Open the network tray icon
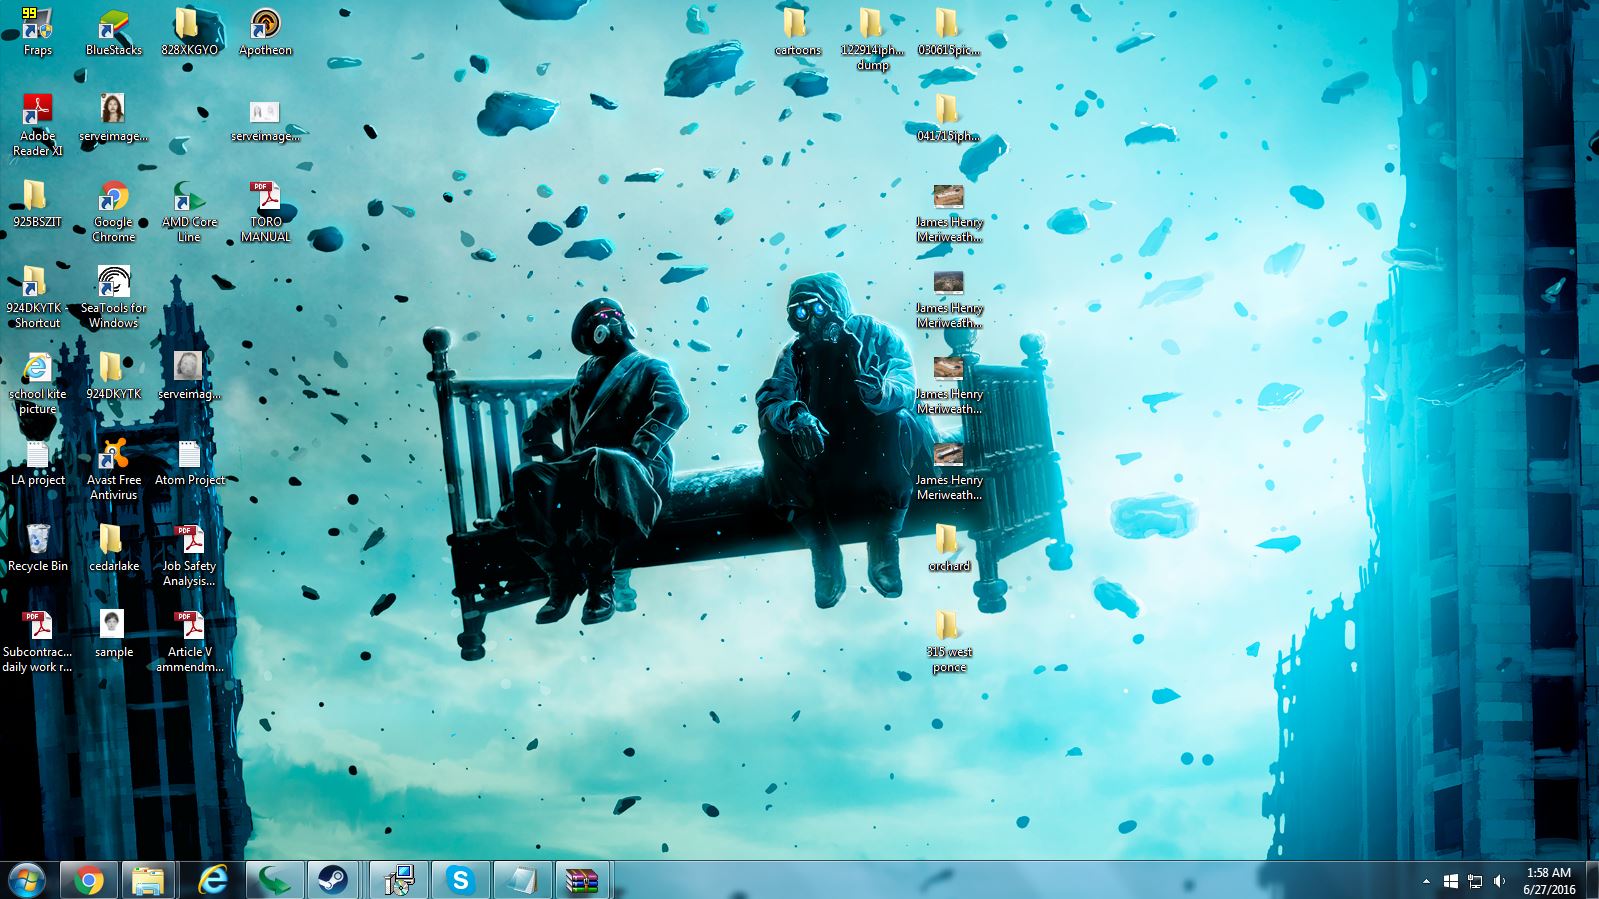 (1475, 881)
